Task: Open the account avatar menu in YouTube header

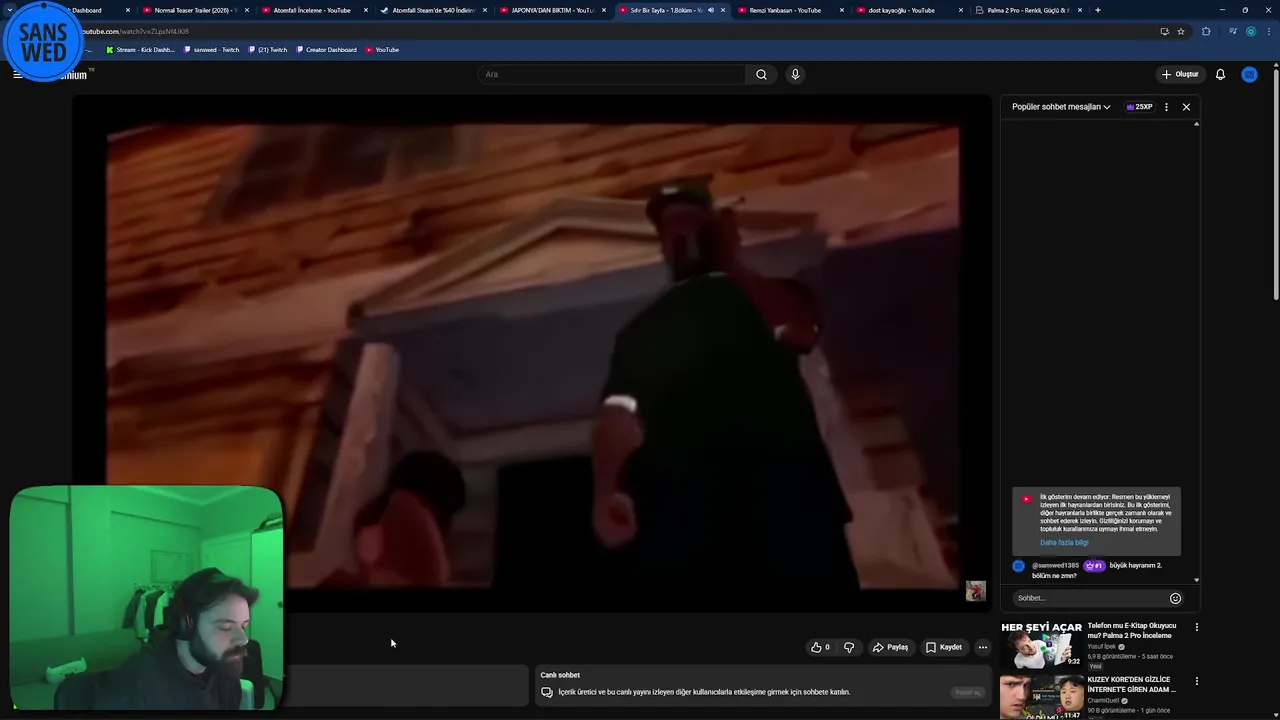Action: click(1249, 74)
